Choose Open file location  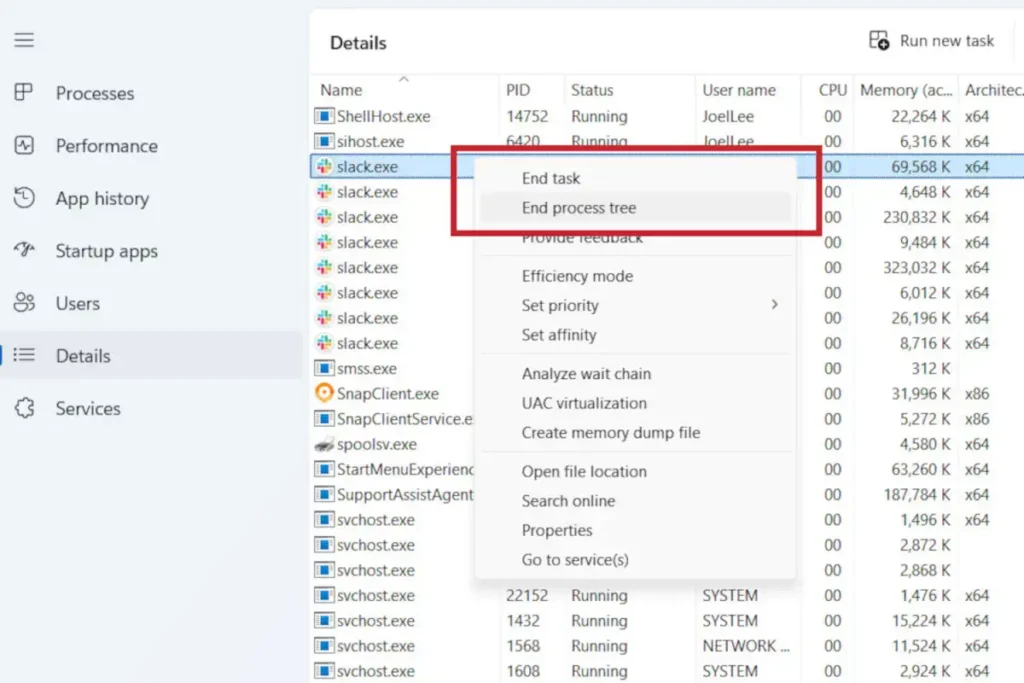coord(635,471)
